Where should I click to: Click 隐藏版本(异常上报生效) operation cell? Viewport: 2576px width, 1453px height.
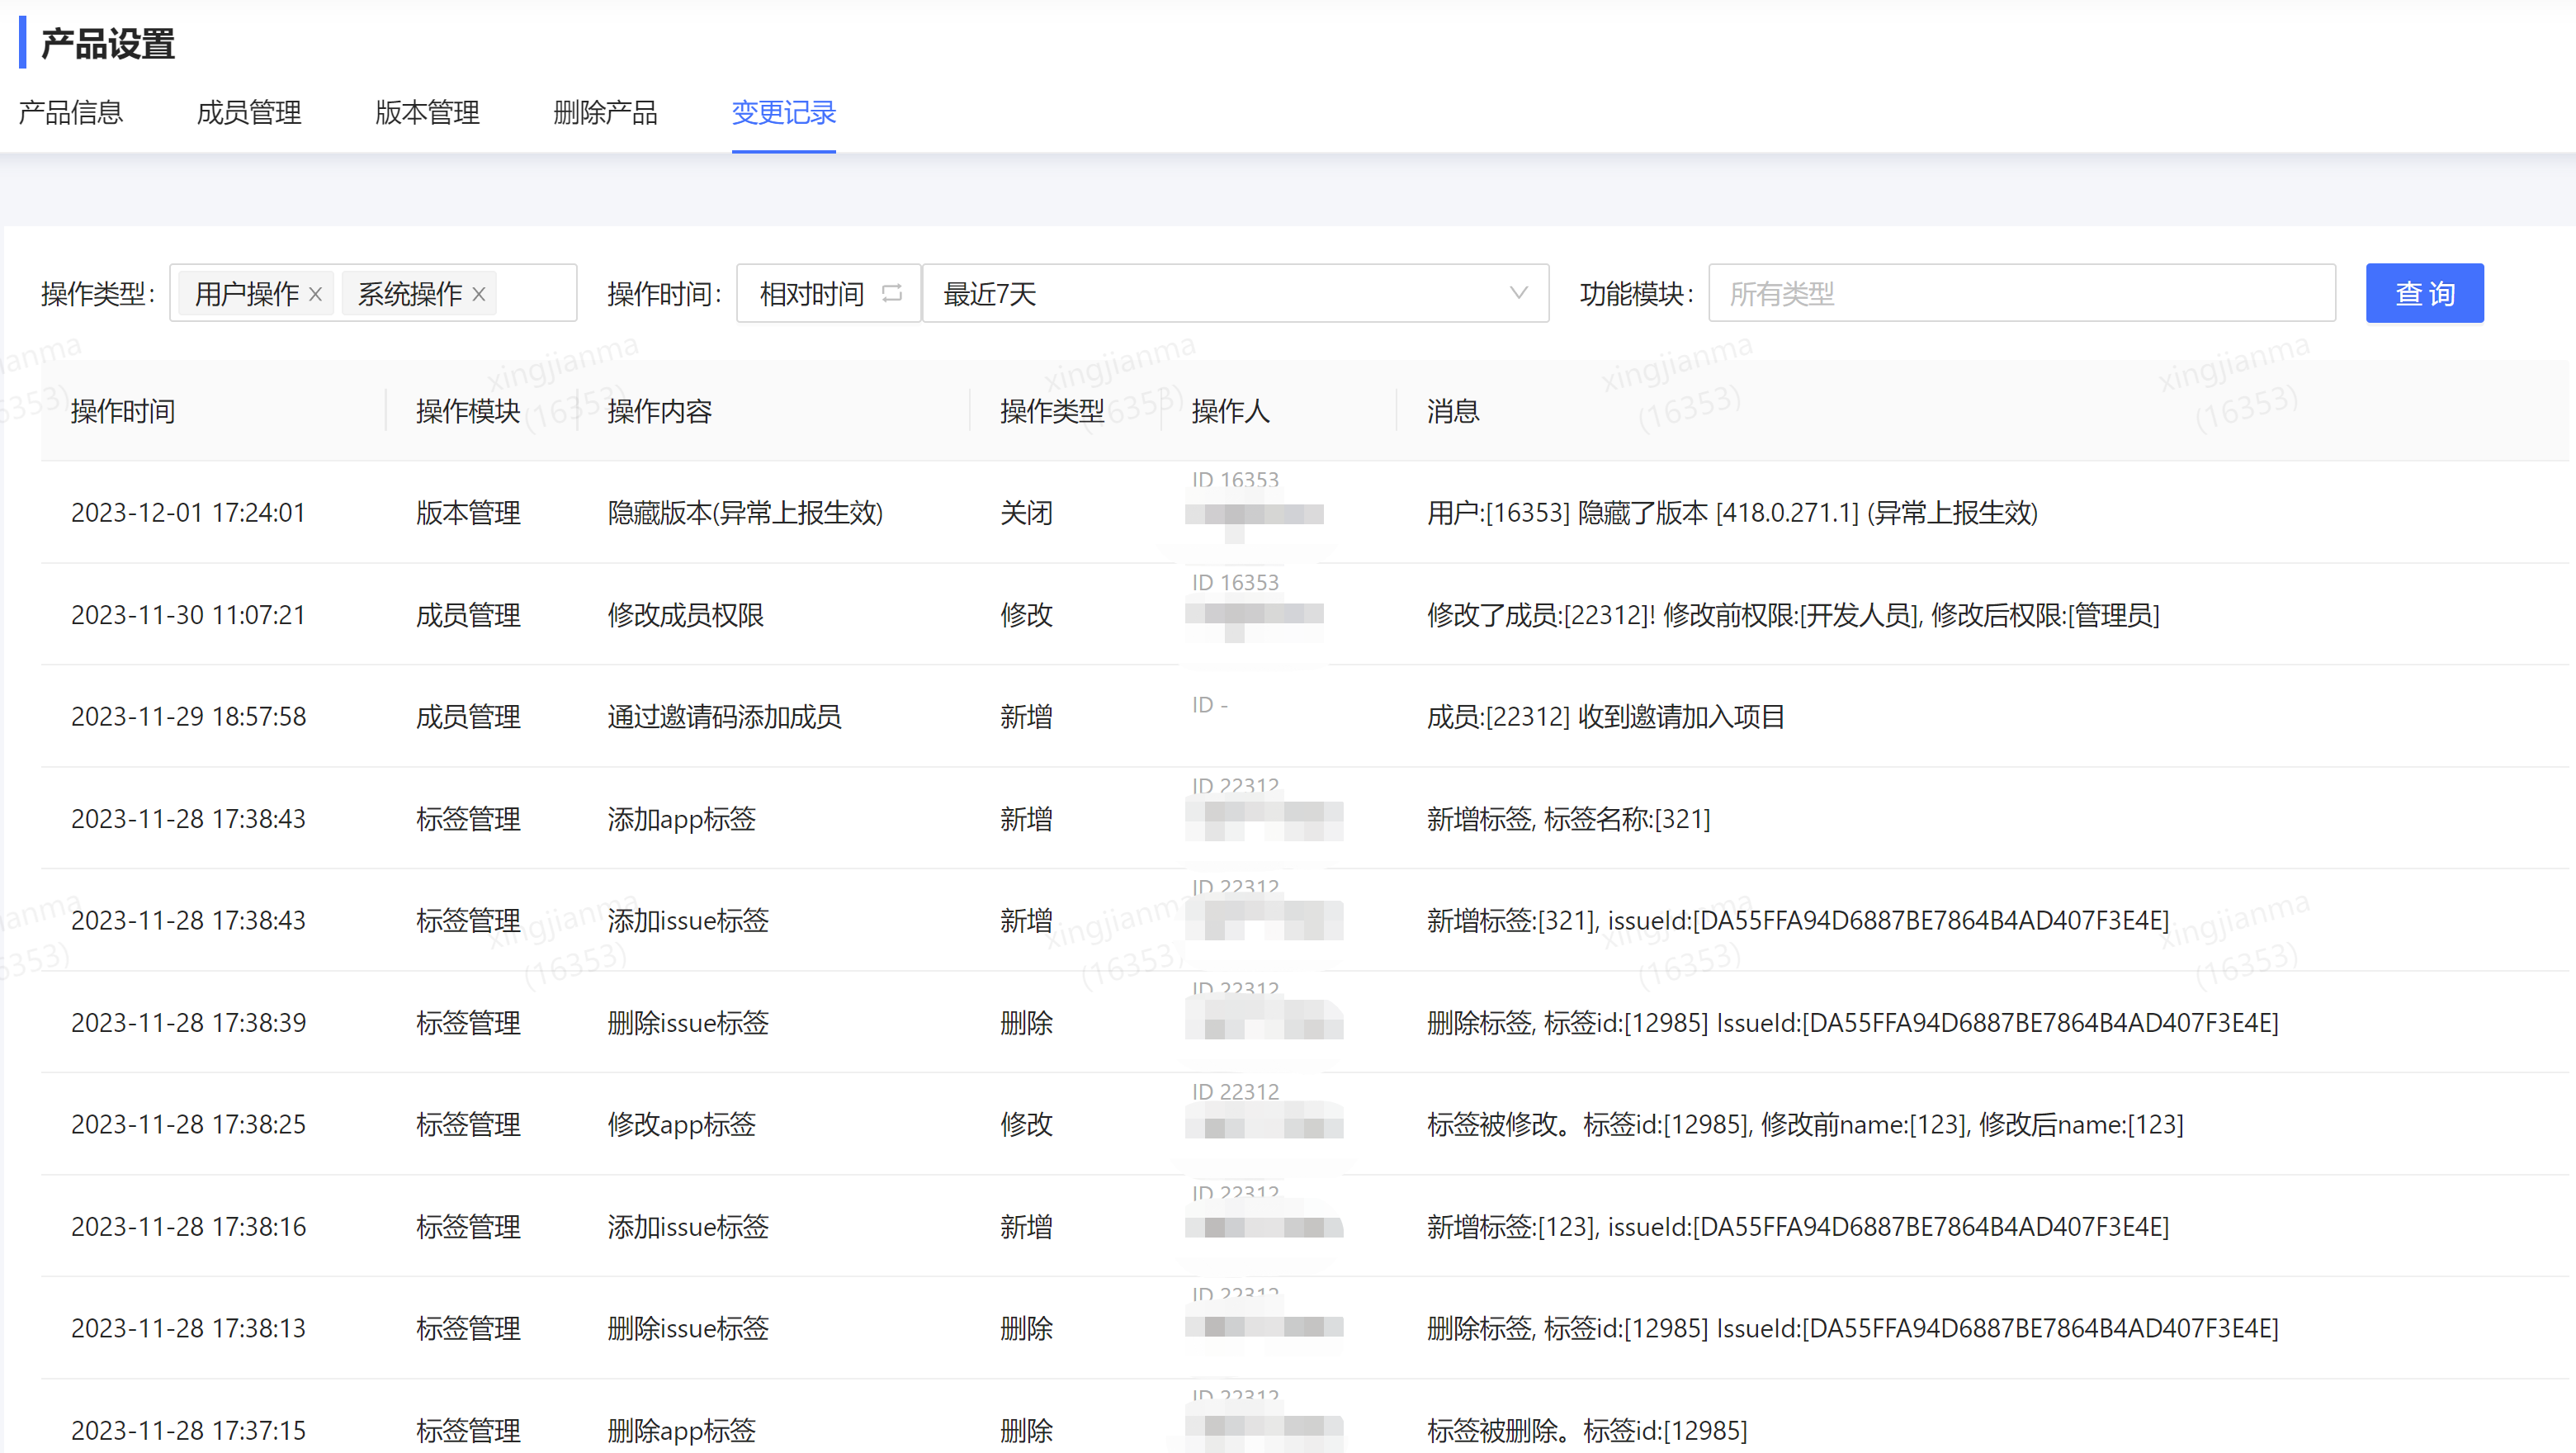tap(745, 513)
